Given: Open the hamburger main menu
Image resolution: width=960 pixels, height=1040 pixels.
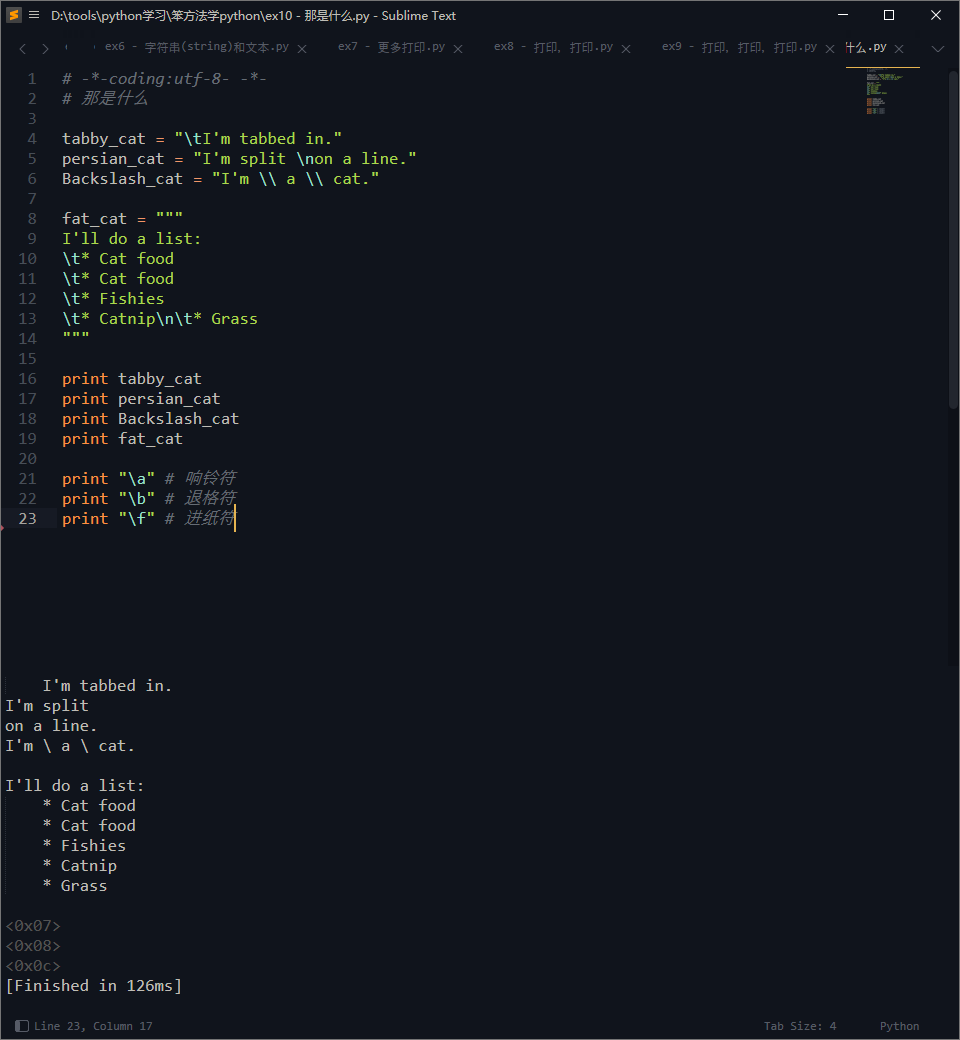Looking at the screenshot, I should pos(34,15).
